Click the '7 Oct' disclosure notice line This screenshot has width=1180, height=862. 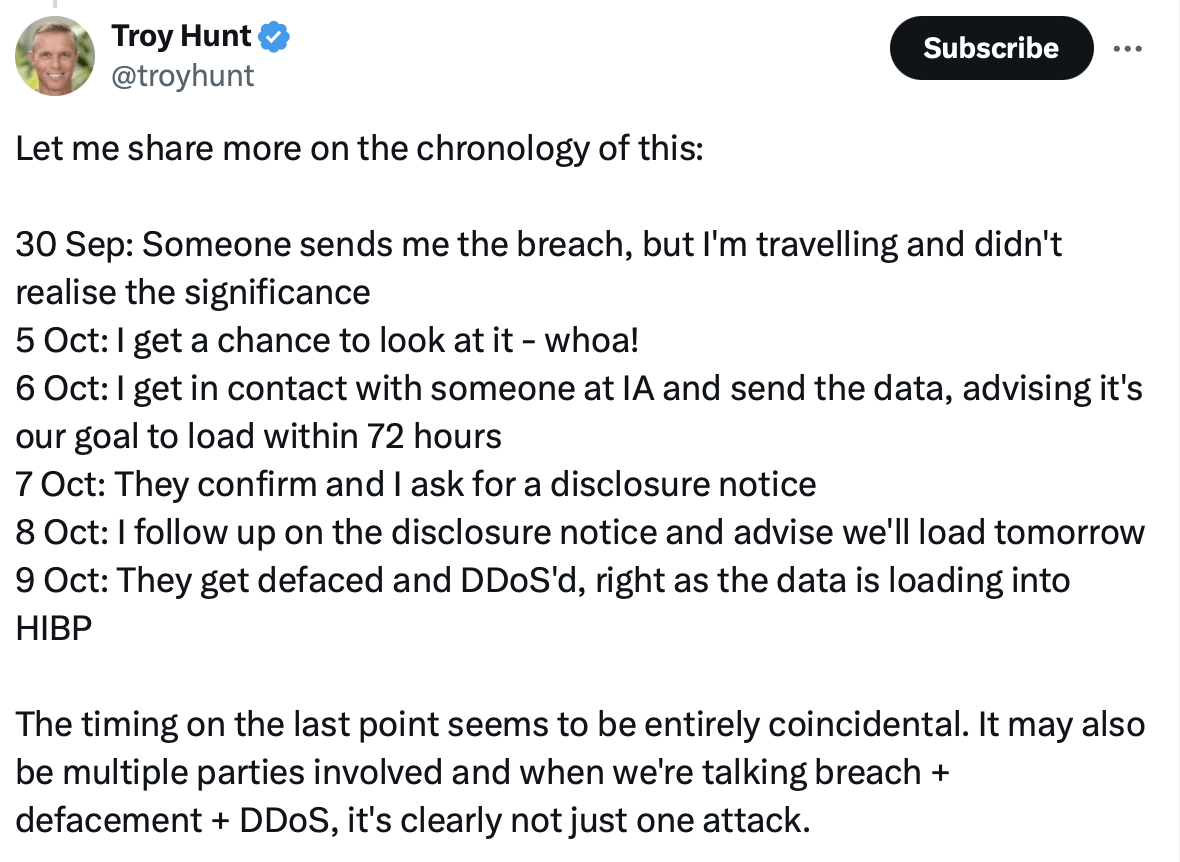416,484
